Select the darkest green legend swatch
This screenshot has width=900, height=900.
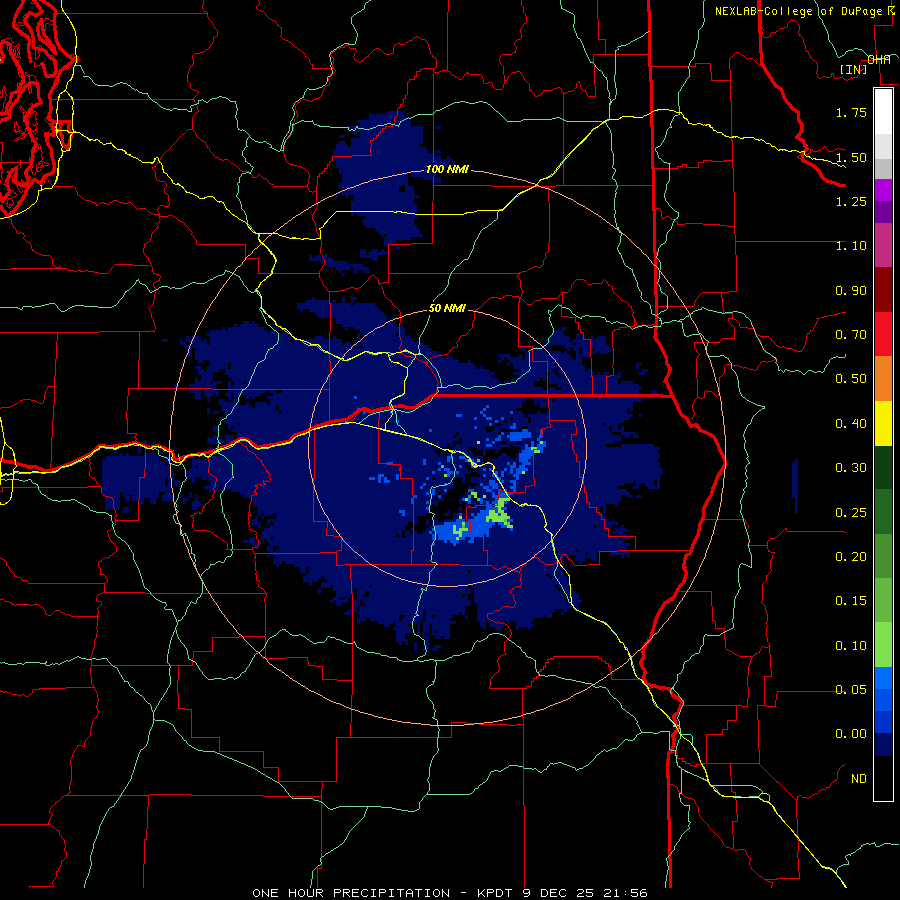pyautogui.click(x=883, y=467)
